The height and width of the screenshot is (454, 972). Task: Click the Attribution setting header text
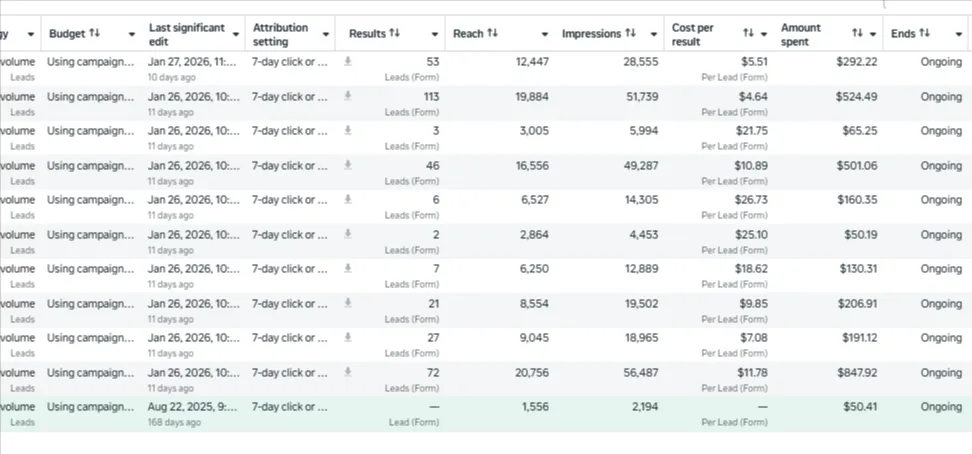pyautogui.click(x=281, y=34)
